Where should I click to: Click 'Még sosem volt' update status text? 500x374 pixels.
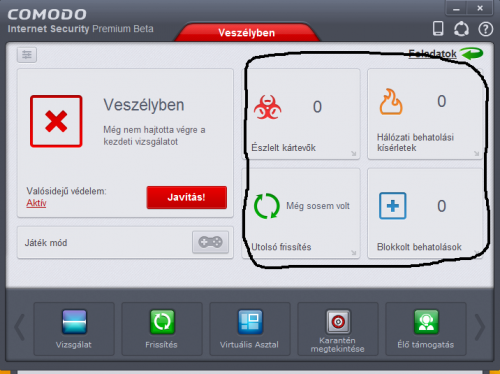318,206
